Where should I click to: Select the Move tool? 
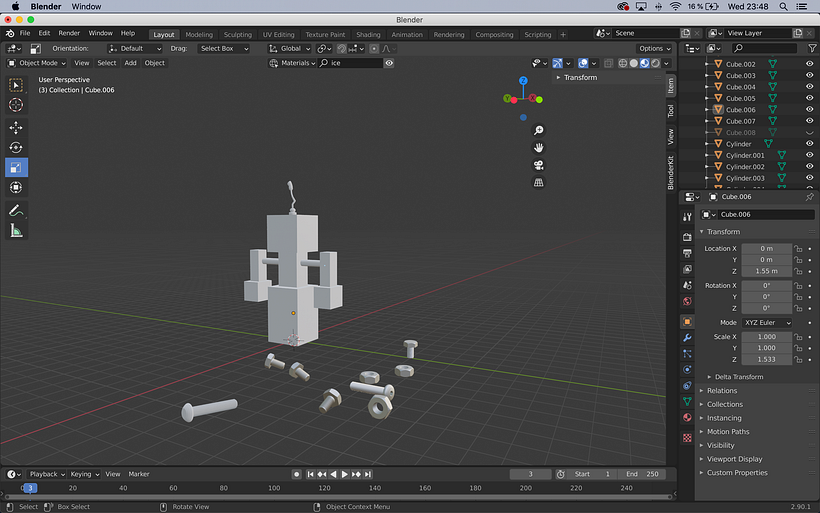16,128
